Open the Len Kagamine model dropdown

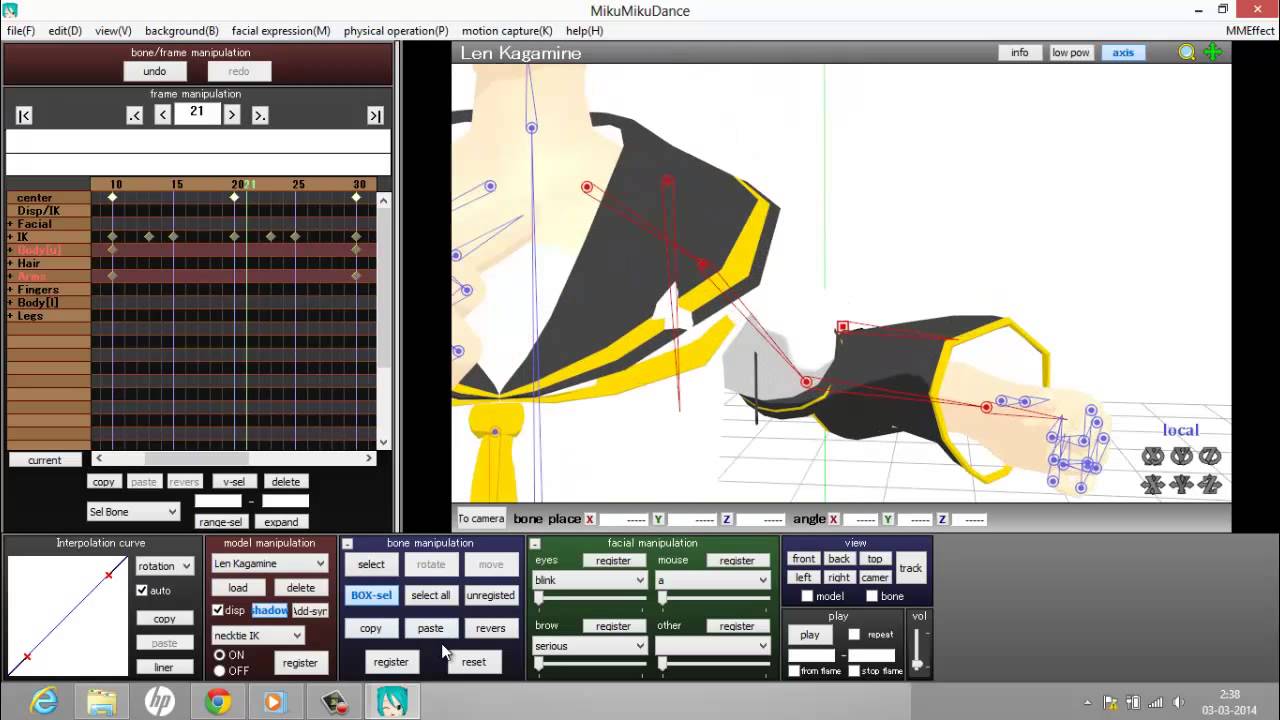coord(269,564)
